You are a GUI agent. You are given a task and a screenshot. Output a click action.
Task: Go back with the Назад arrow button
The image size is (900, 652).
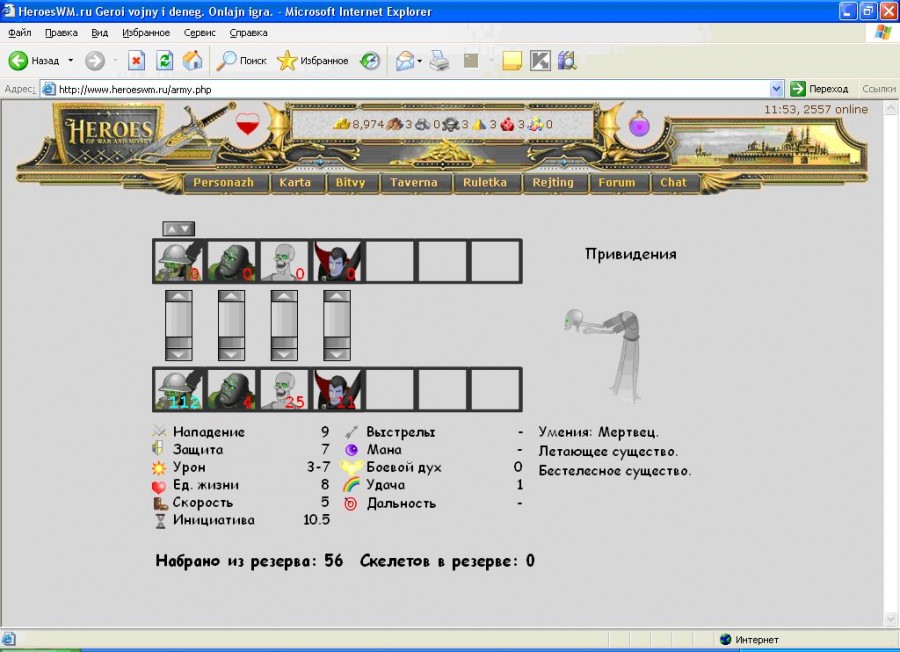coord(34,60)
